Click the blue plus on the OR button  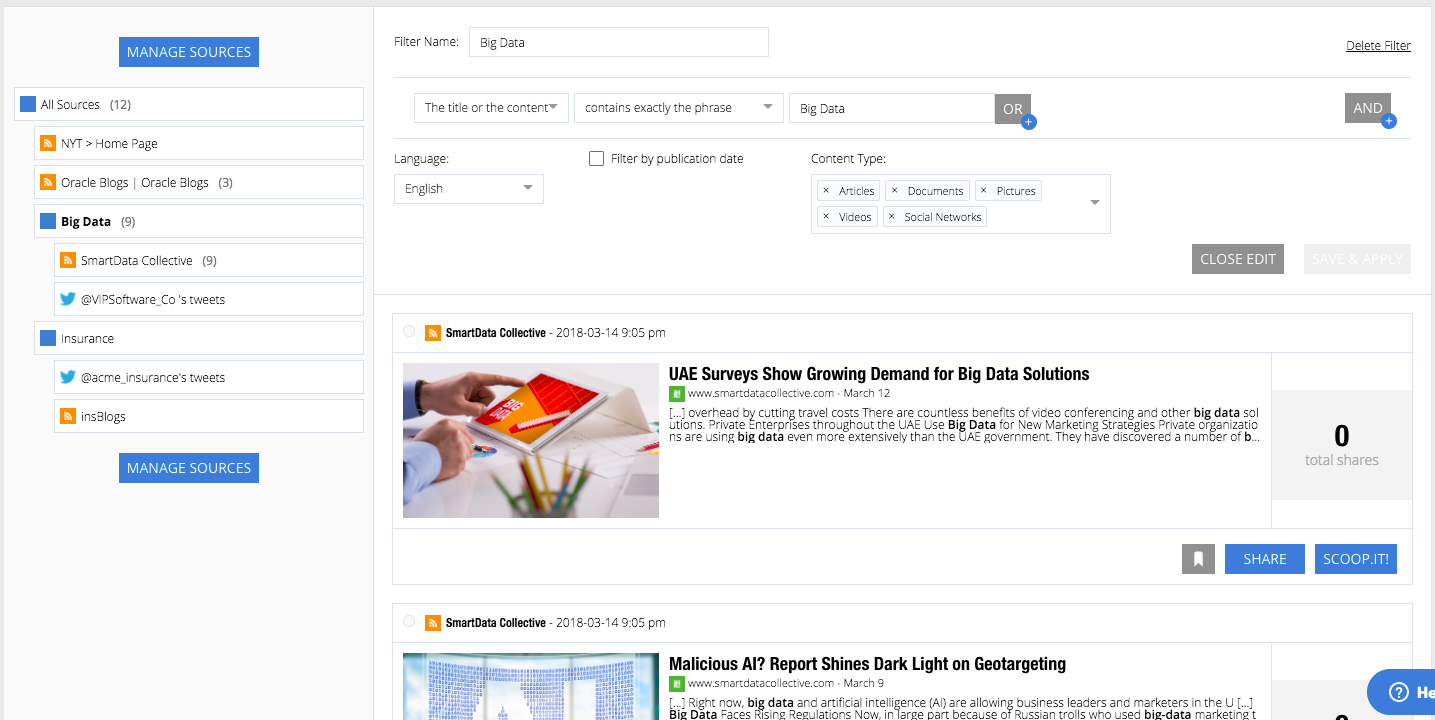click(1029, 122)
